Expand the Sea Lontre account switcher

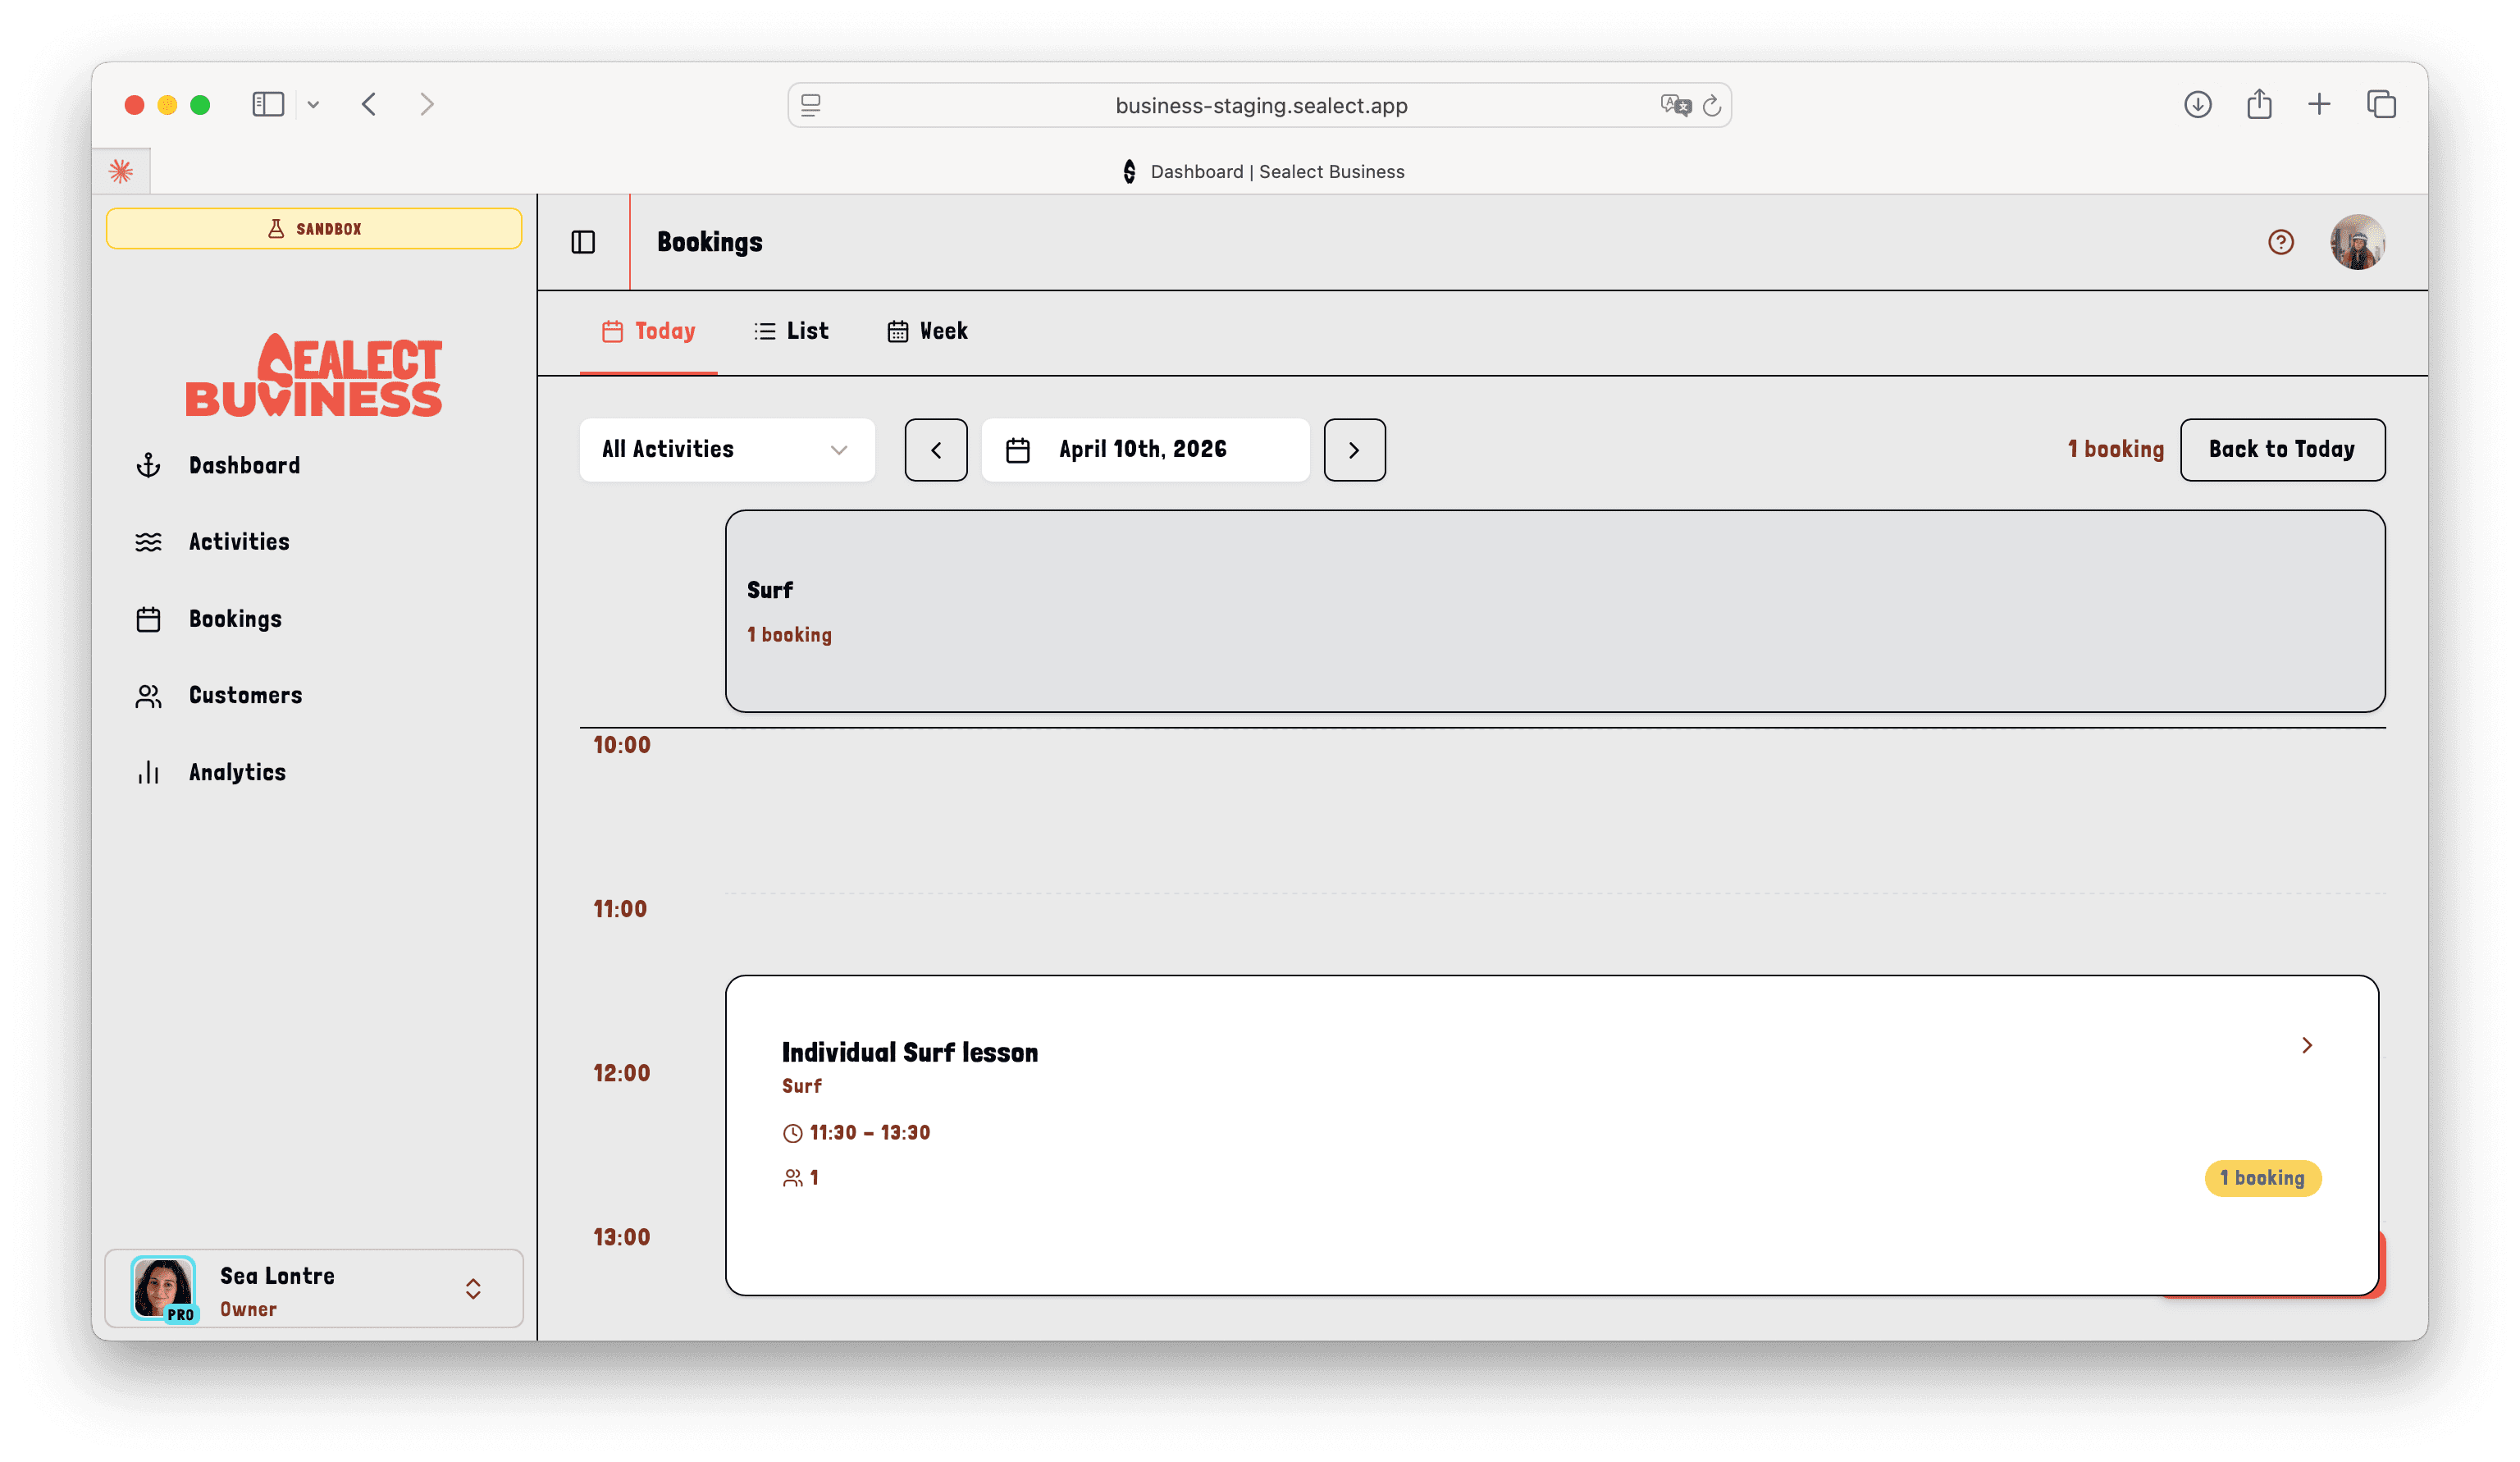pyautogui.click(x=473, y=1289)
